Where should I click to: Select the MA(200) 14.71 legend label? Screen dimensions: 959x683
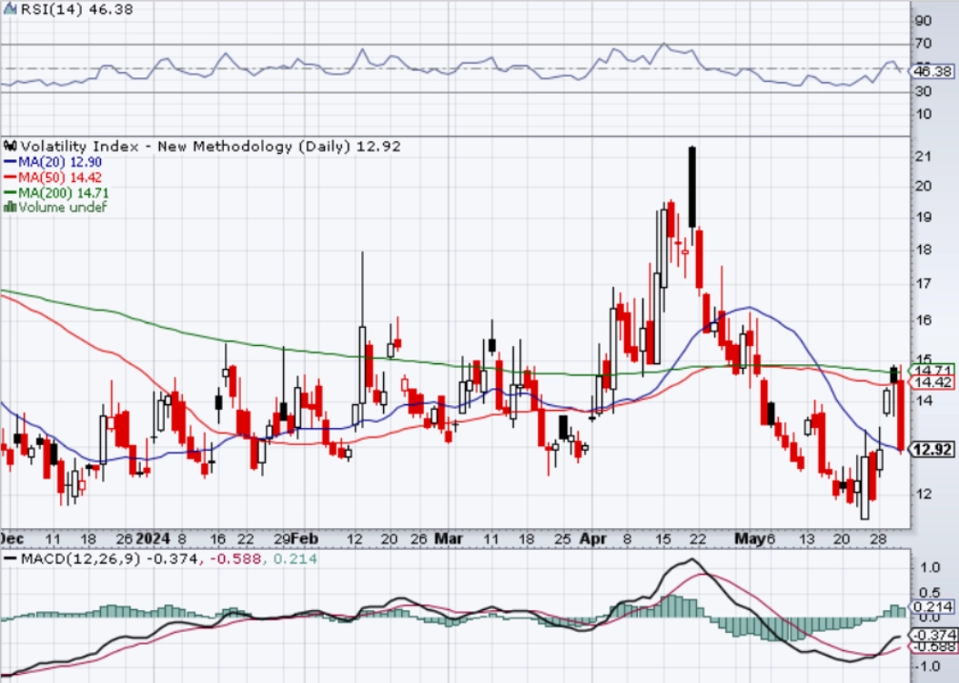pos(64,193)
